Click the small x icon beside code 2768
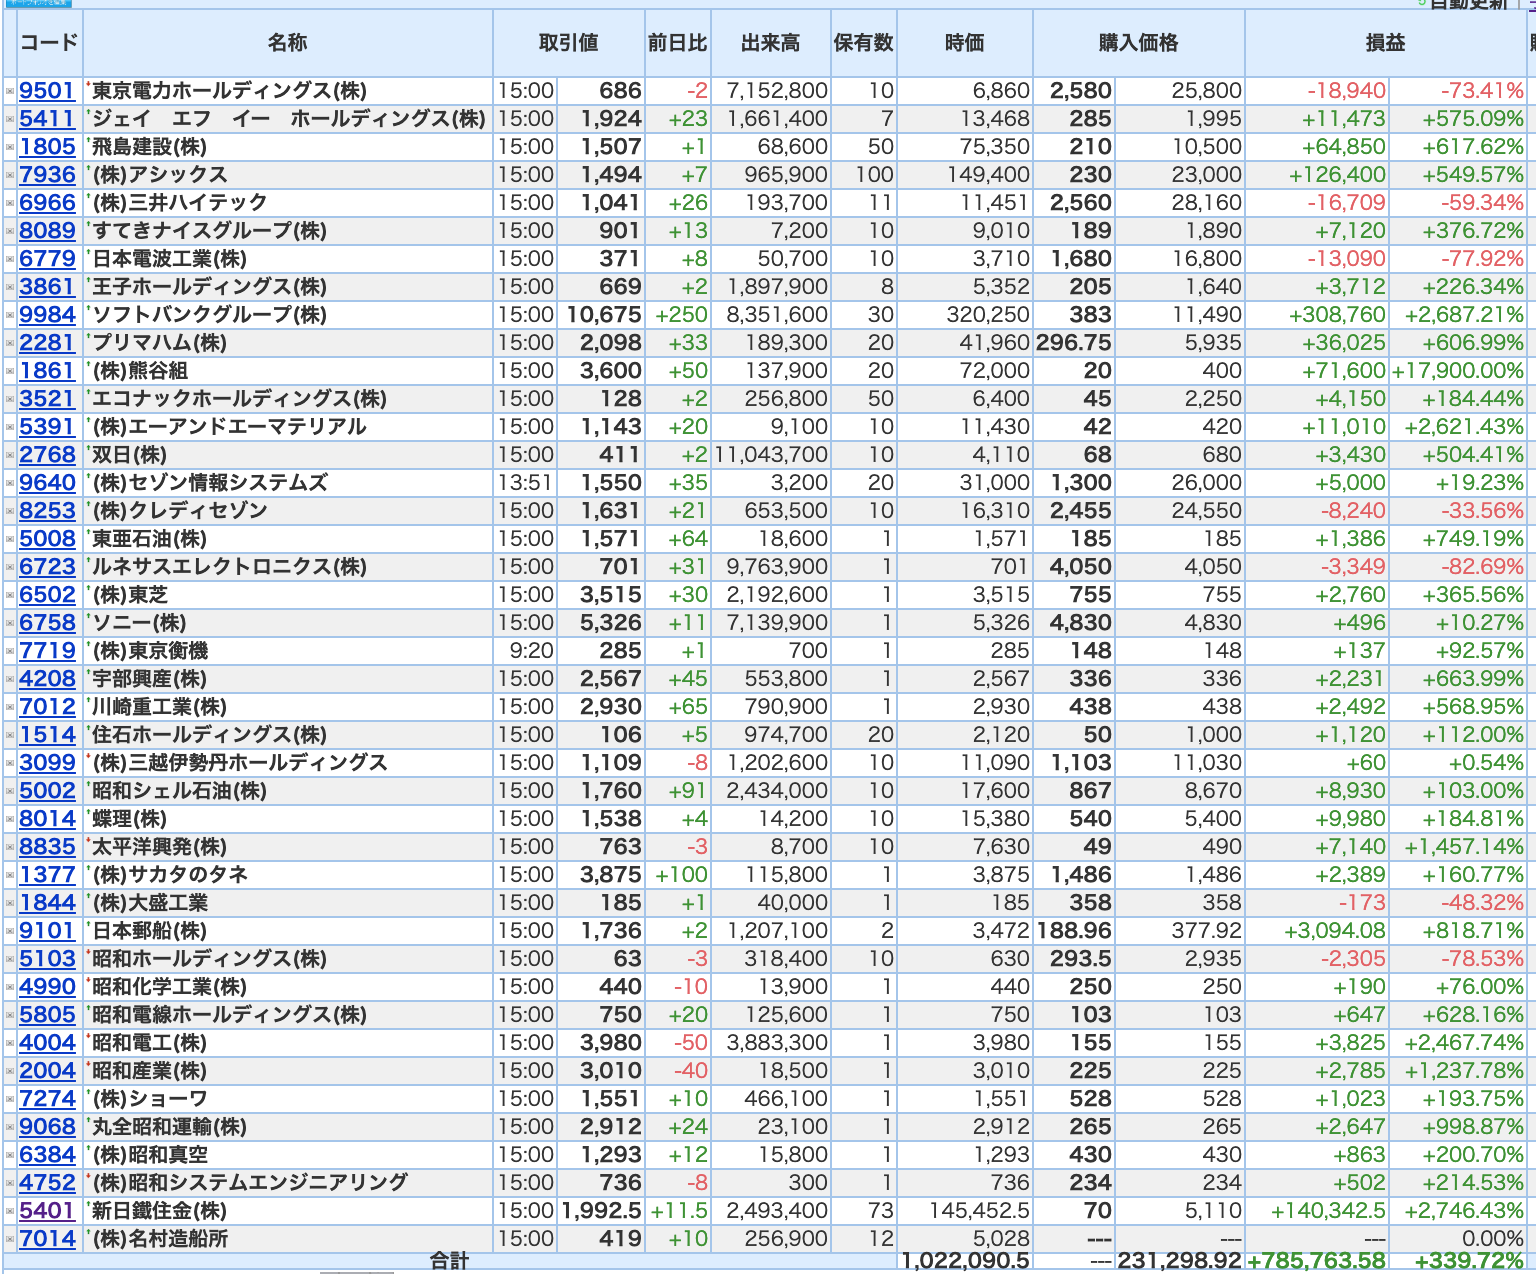This screenshot has width=1536, height=1274. click(x=10, y=455)
